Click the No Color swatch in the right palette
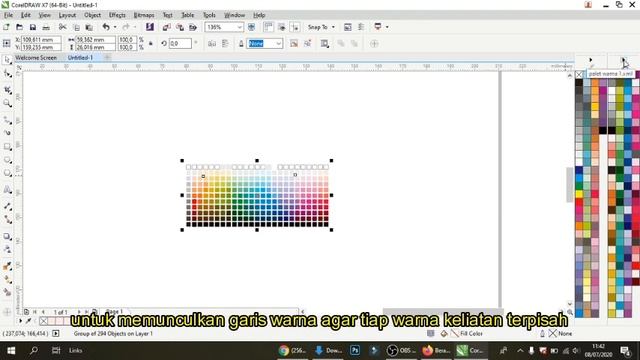640x360 pixels. 579,74
